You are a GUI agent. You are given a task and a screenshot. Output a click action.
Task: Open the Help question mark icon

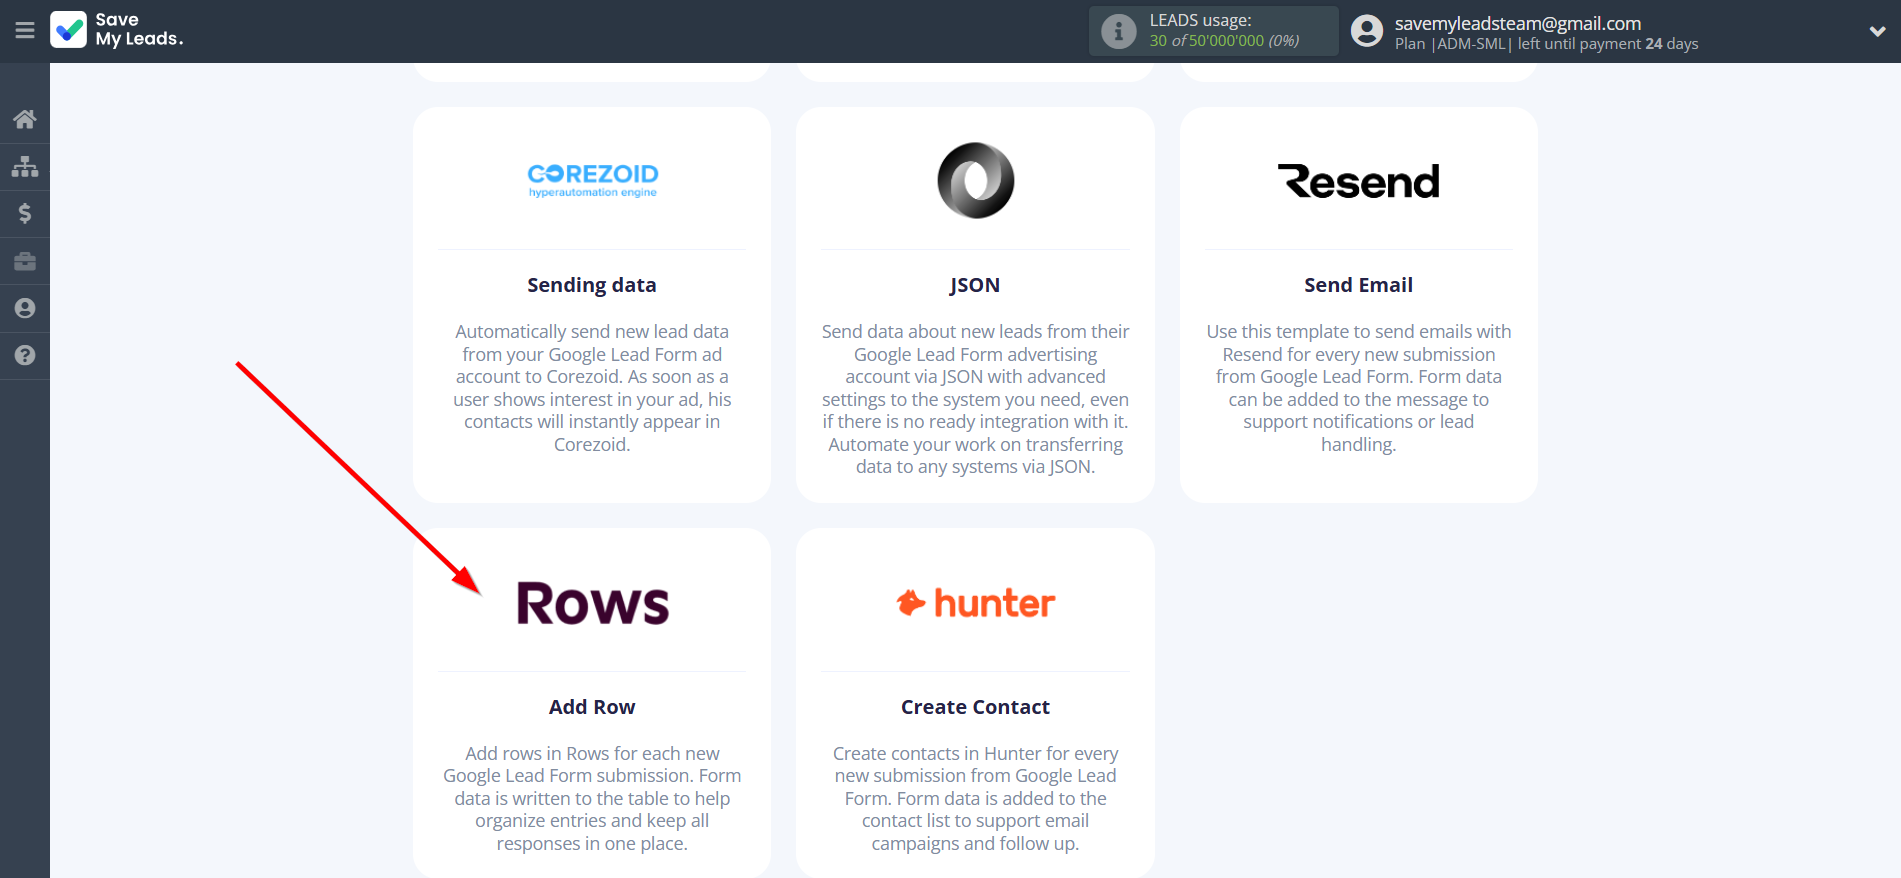click(25, 355)
